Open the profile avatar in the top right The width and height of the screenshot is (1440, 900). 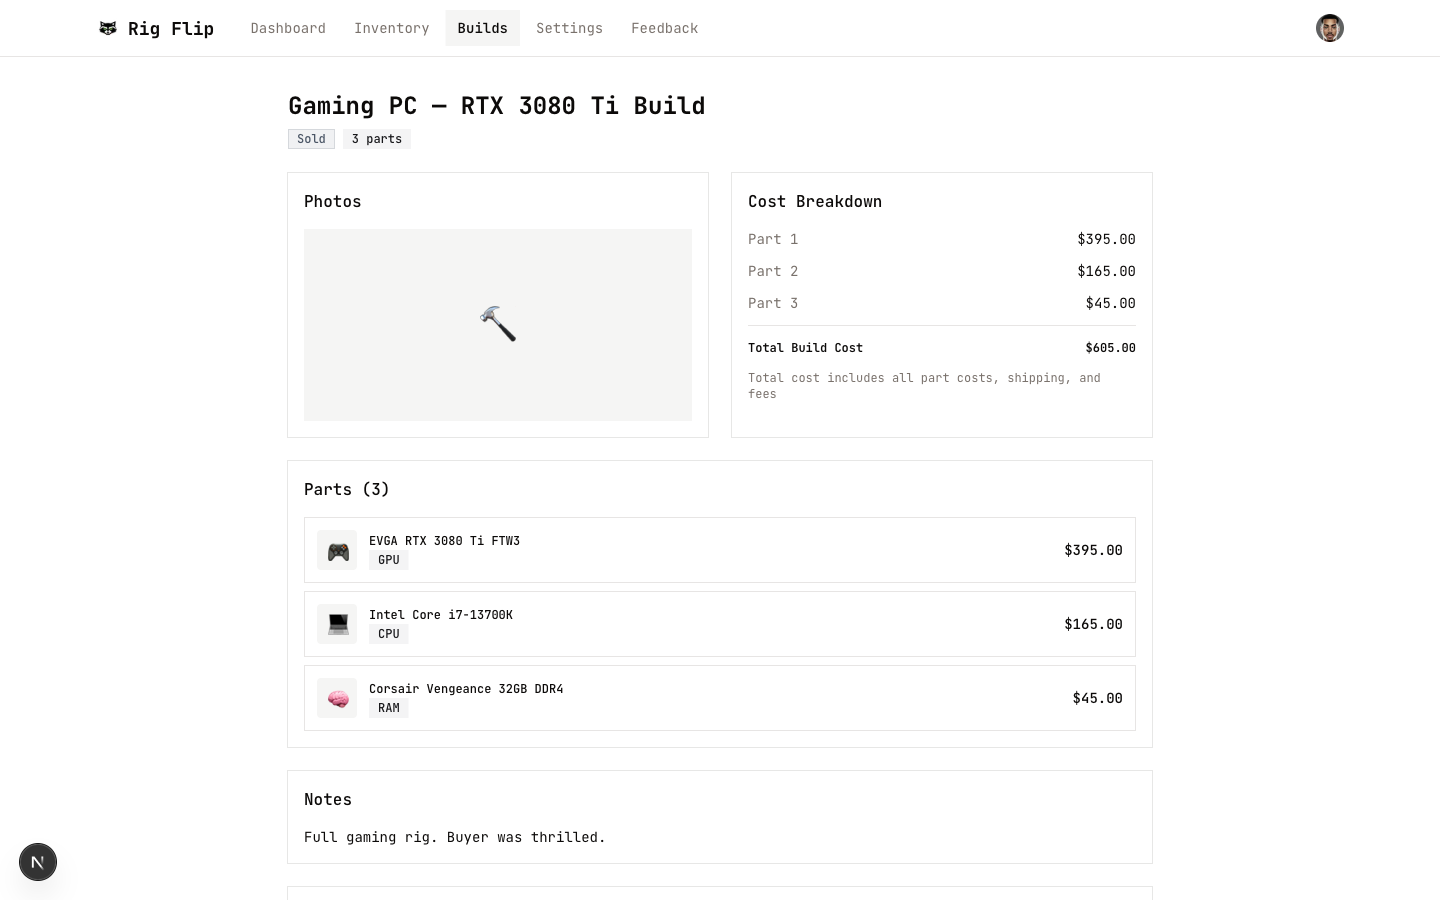1330,28
